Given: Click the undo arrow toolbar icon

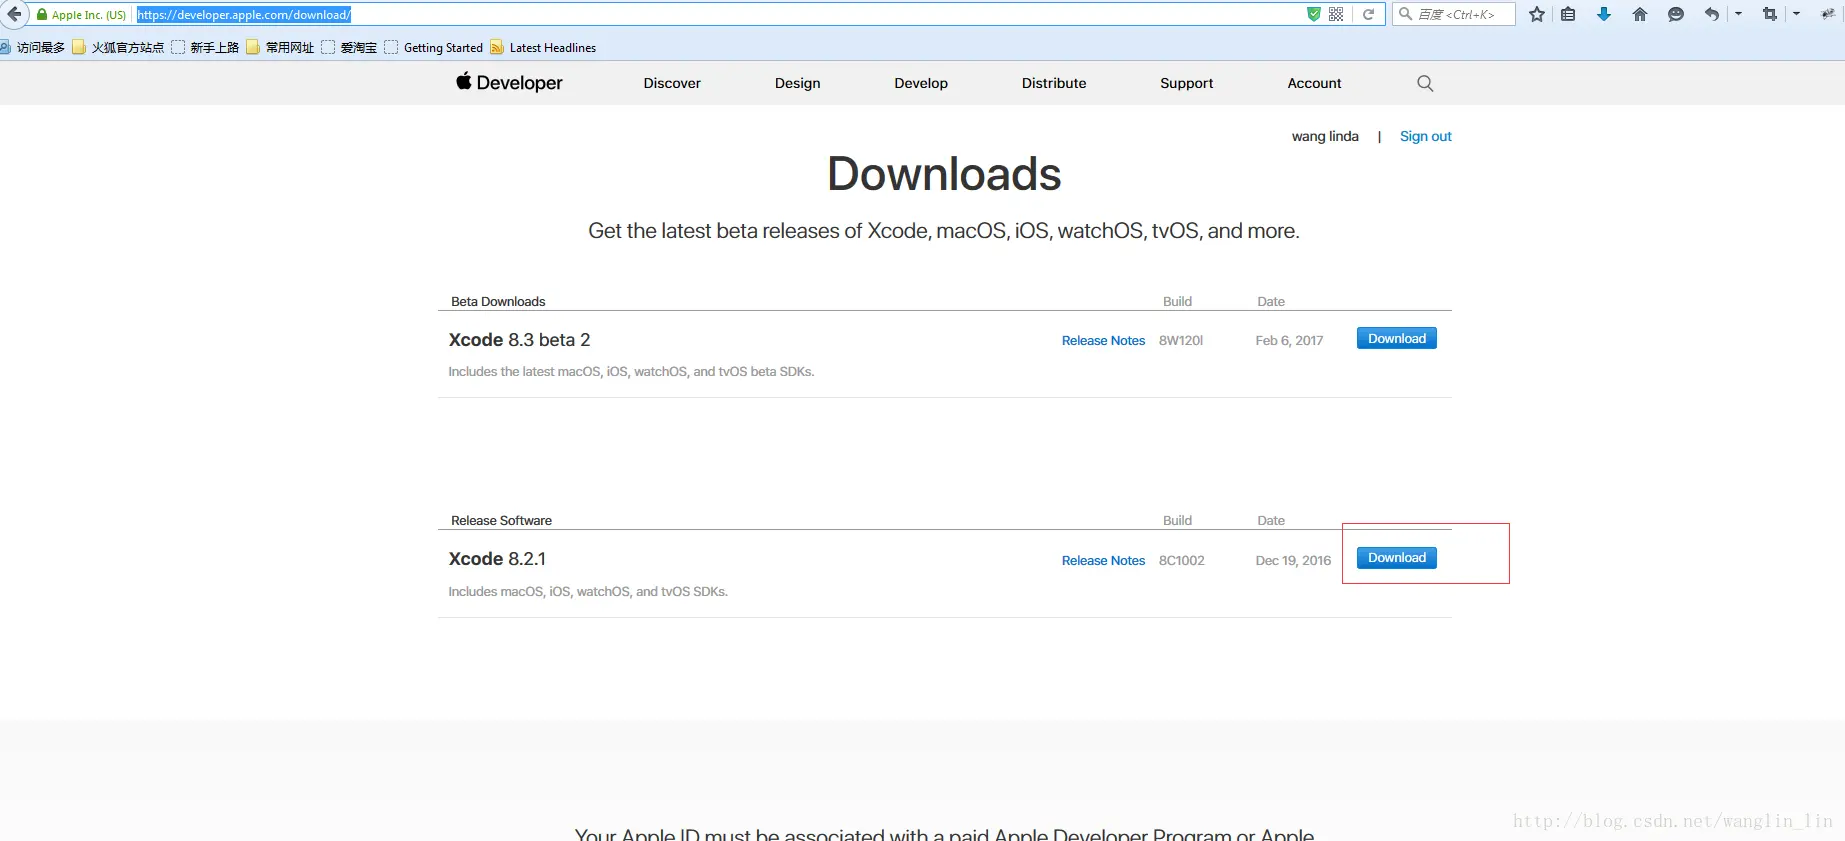Looking at the screenshot, I should click(1712, 14).
